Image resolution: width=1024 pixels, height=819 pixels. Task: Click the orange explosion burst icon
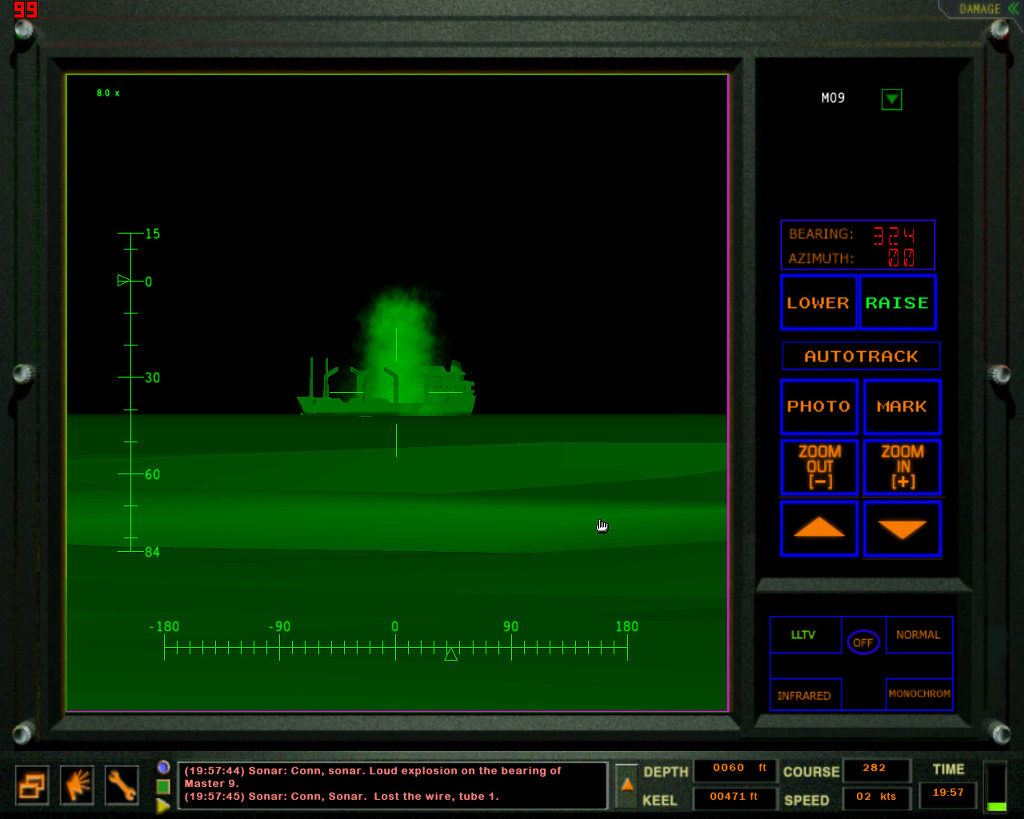(77, 785)
